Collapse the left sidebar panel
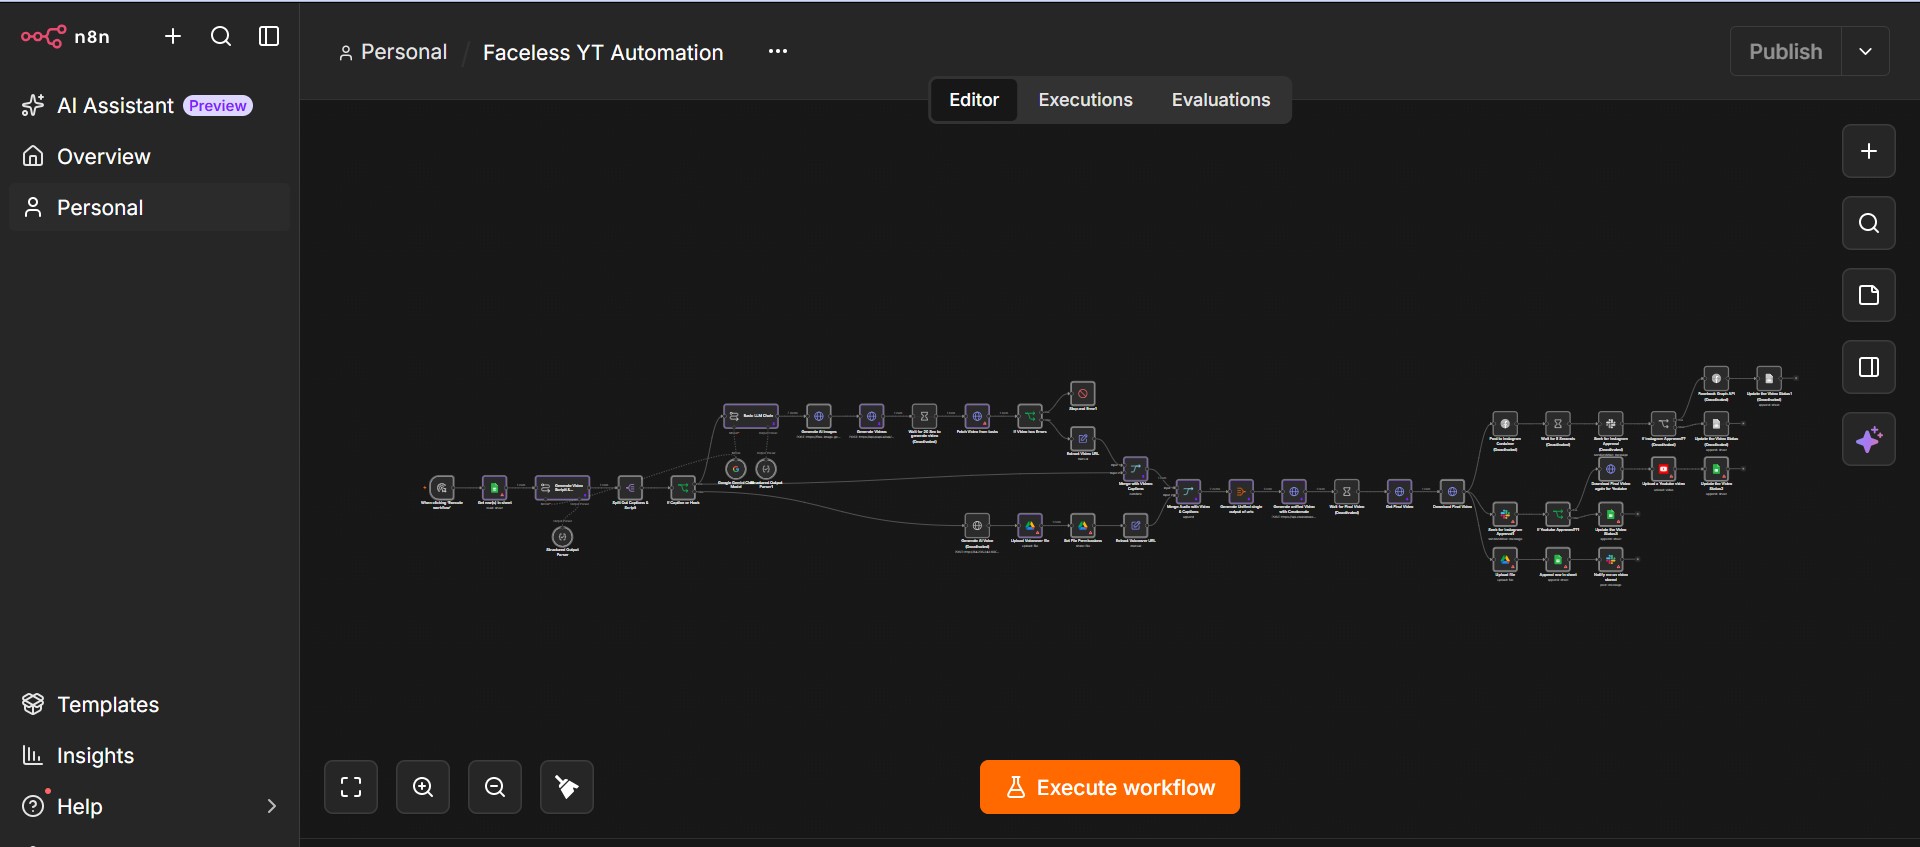The image size is (1920, 847). click(x=269, y=37)
